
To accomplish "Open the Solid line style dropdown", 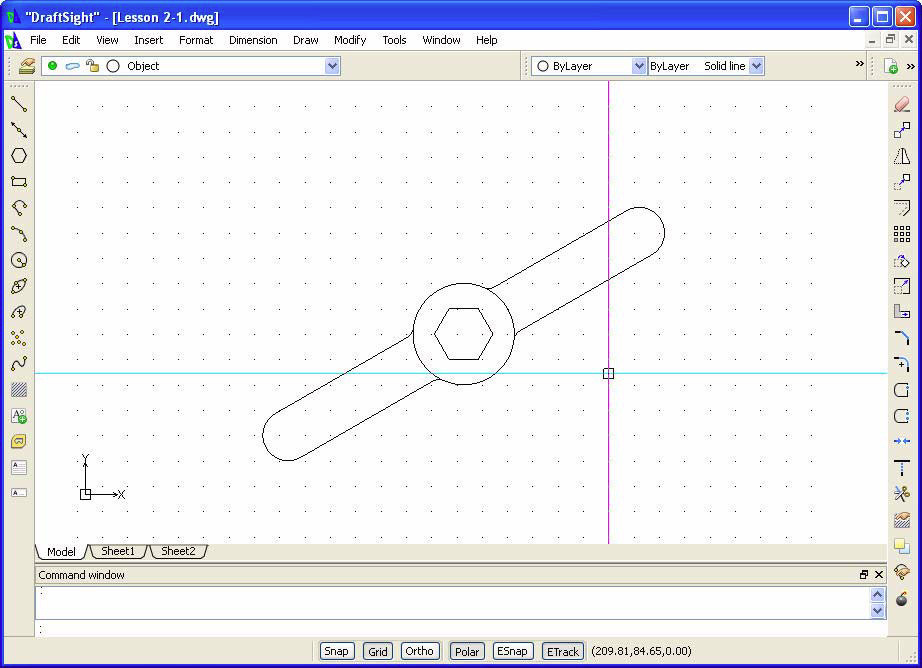I will pos(756,66).
